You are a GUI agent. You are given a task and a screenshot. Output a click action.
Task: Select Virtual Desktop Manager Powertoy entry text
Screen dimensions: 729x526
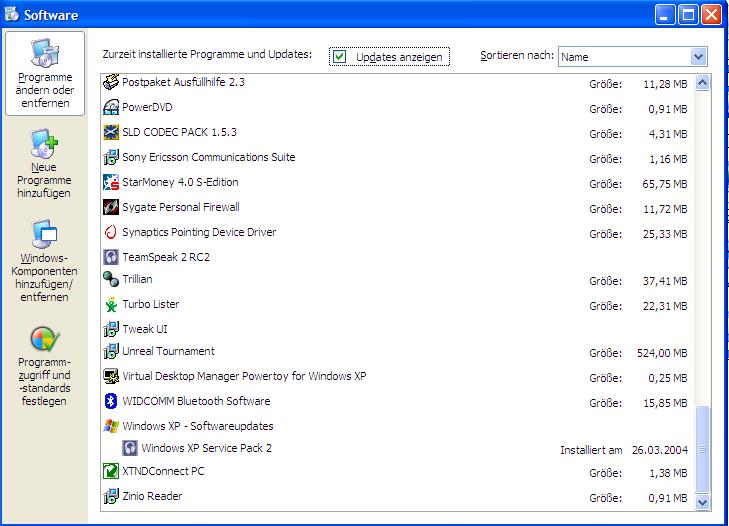point(244,376)
